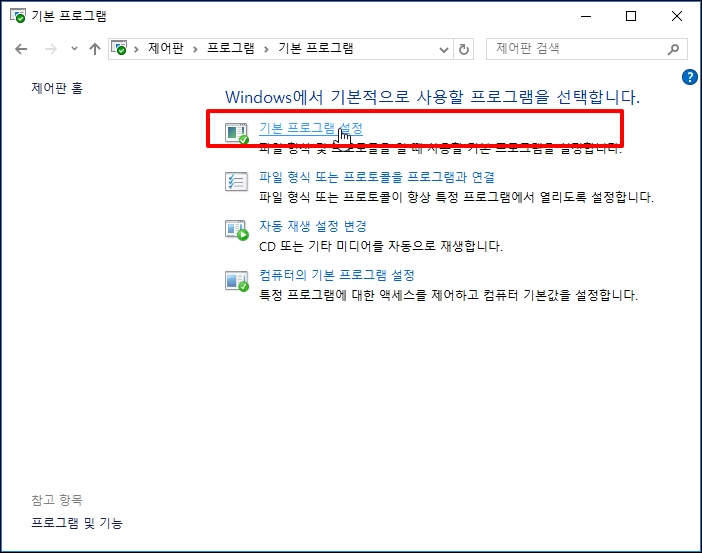The height and width of the screenshot is (553, 702).
Task: Click the 컴퓨터의 기본 프로그램 설정 icon
Action: point(236,280)
